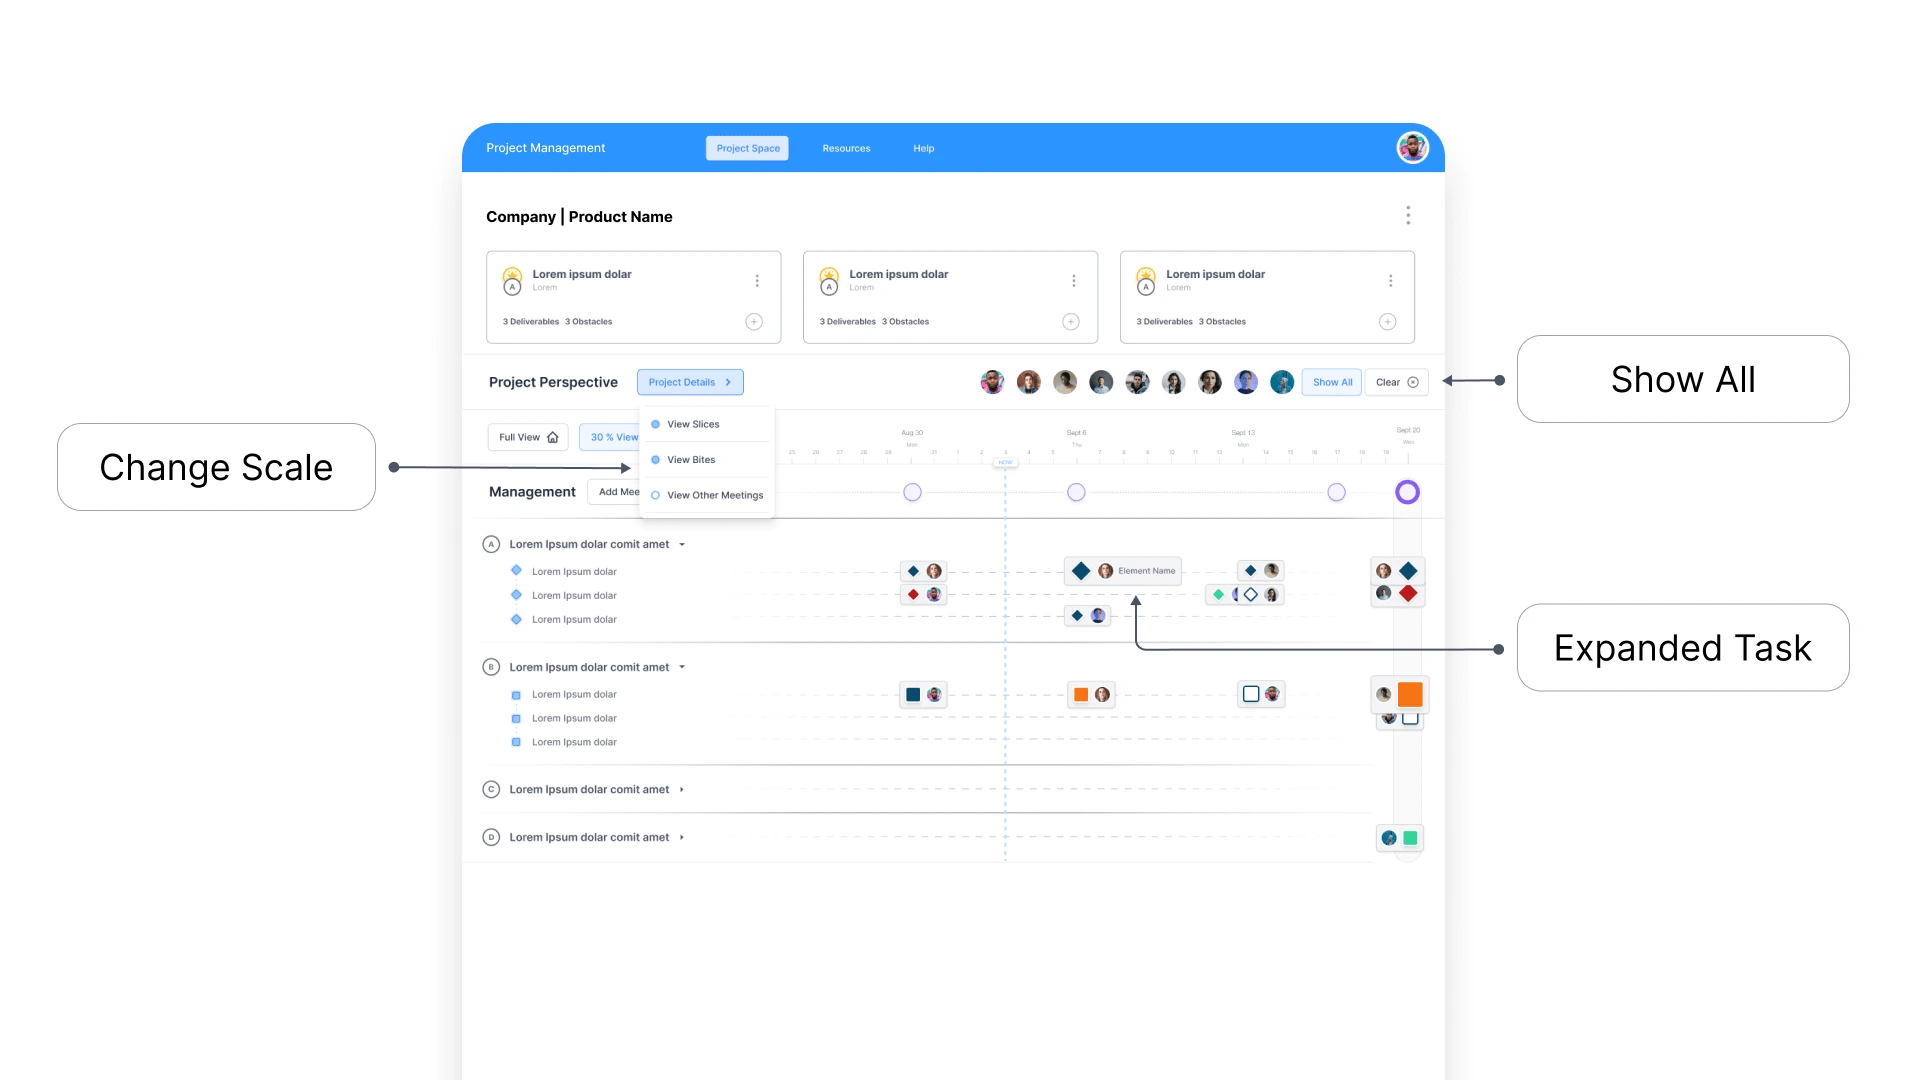The width and height of the screenshot is (1920, 1080).
Task: Open the Project Details dropdown
Action: coord(690,382)
